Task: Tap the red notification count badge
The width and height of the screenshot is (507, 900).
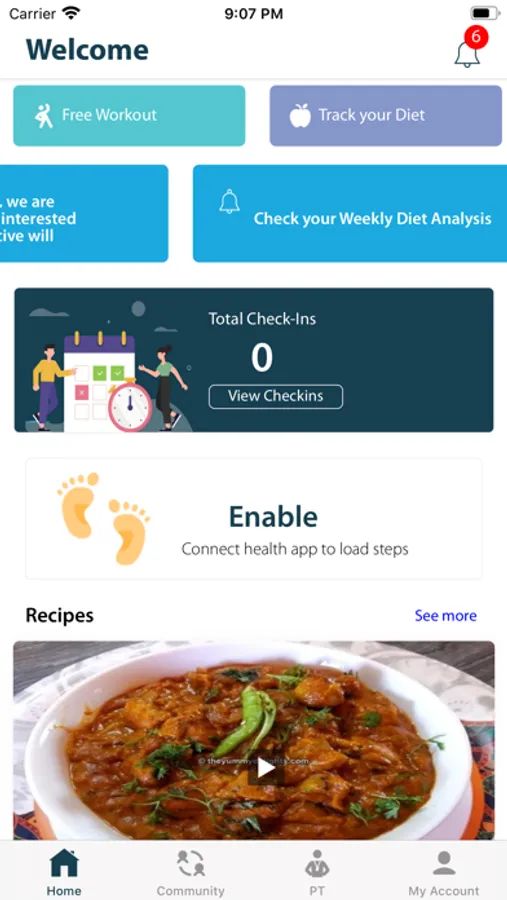Action: (476, 37)
